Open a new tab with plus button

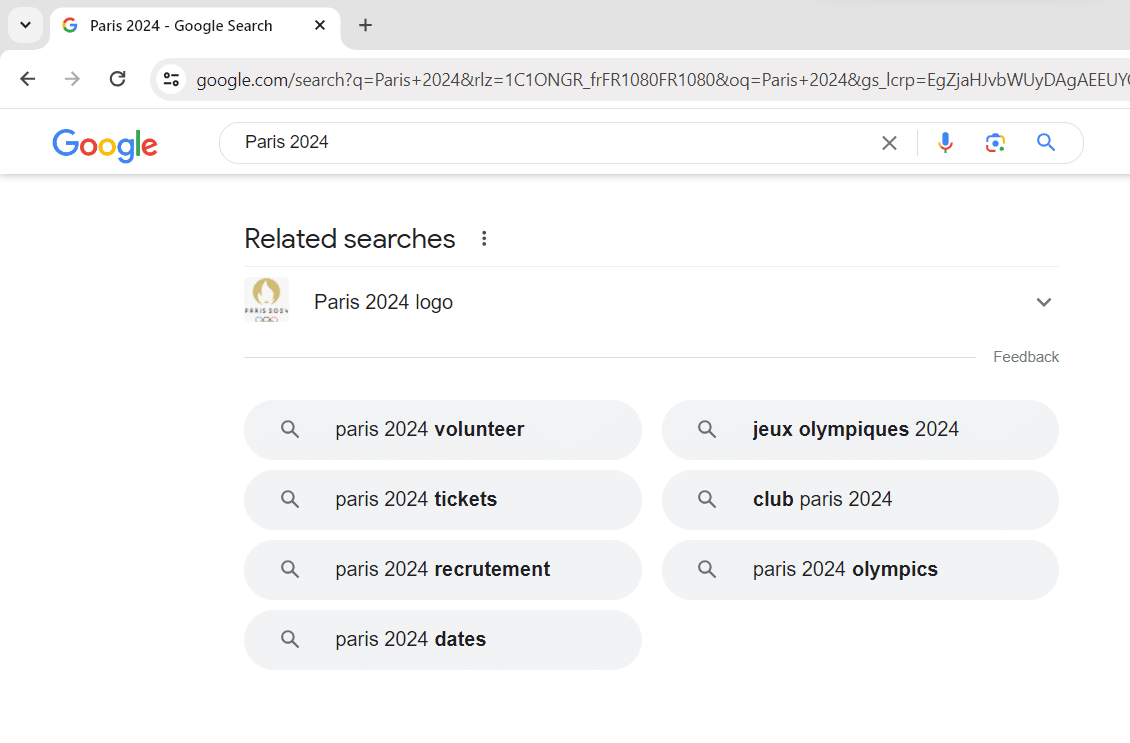click(365, 25)
